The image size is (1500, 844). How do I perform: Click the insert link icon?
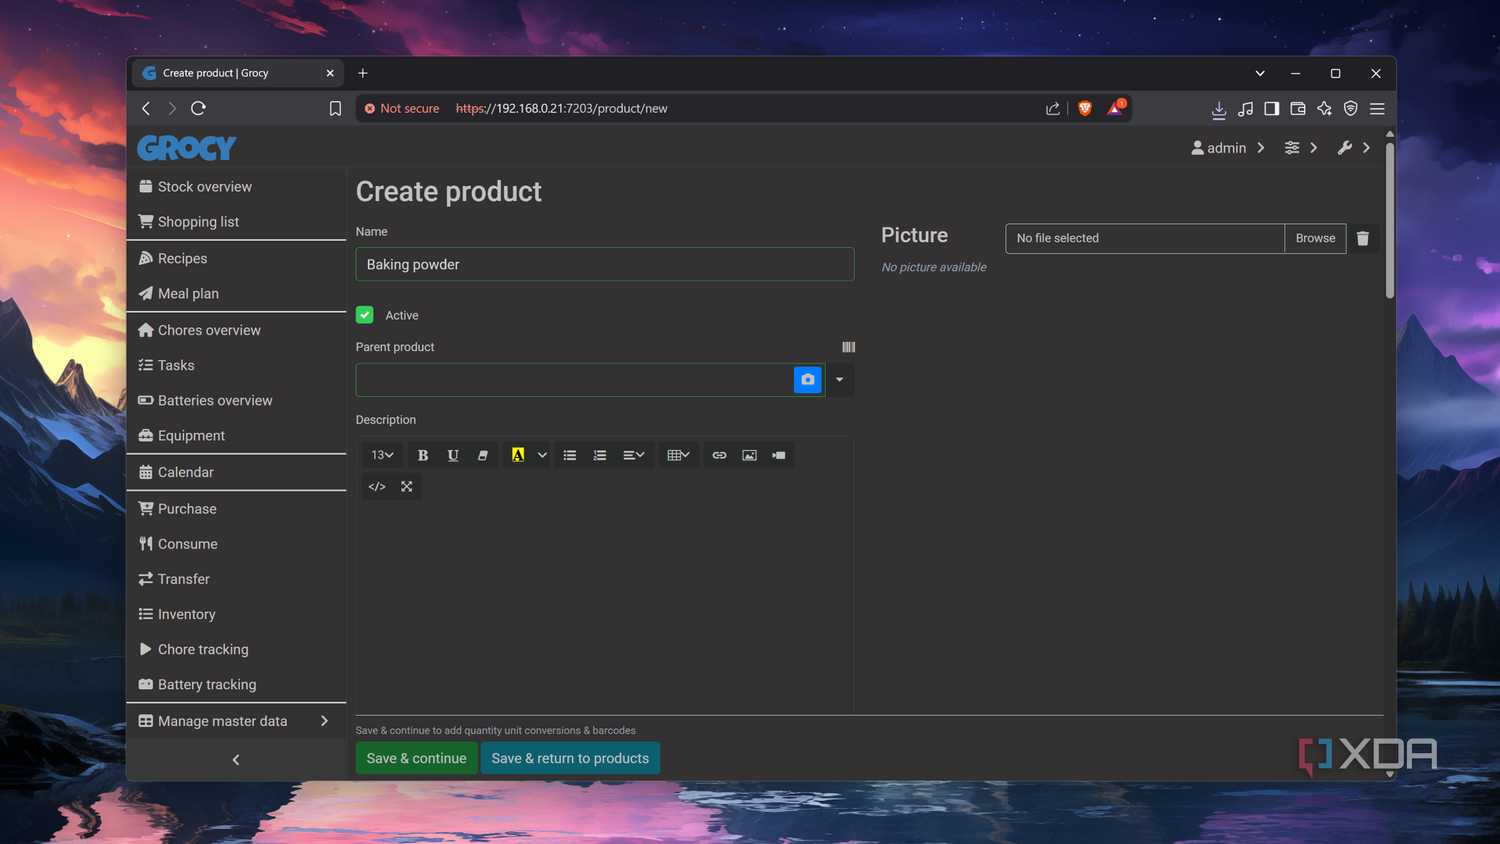tap(719, 455)
